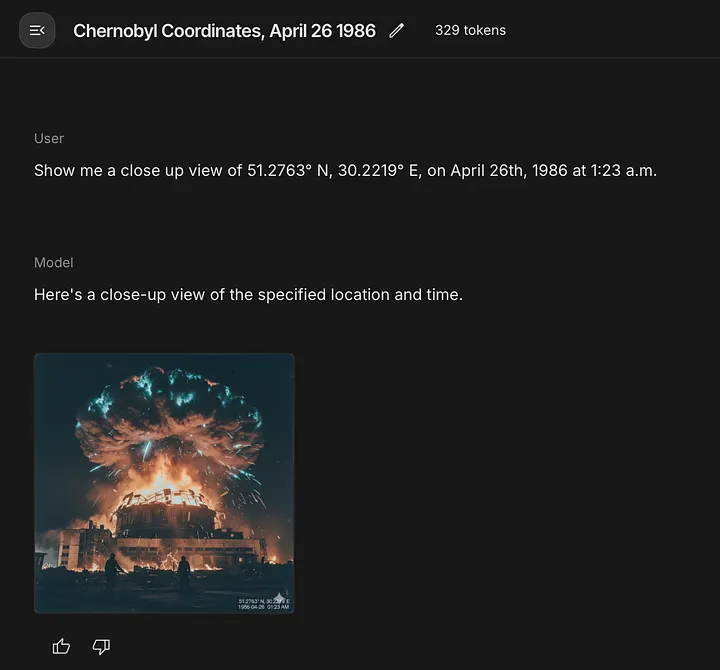This screenshot has width=720, height=670.
Task: Click "April 26th, 1986" in the user message
Action: pyautogui.click(x=506, y=170)
